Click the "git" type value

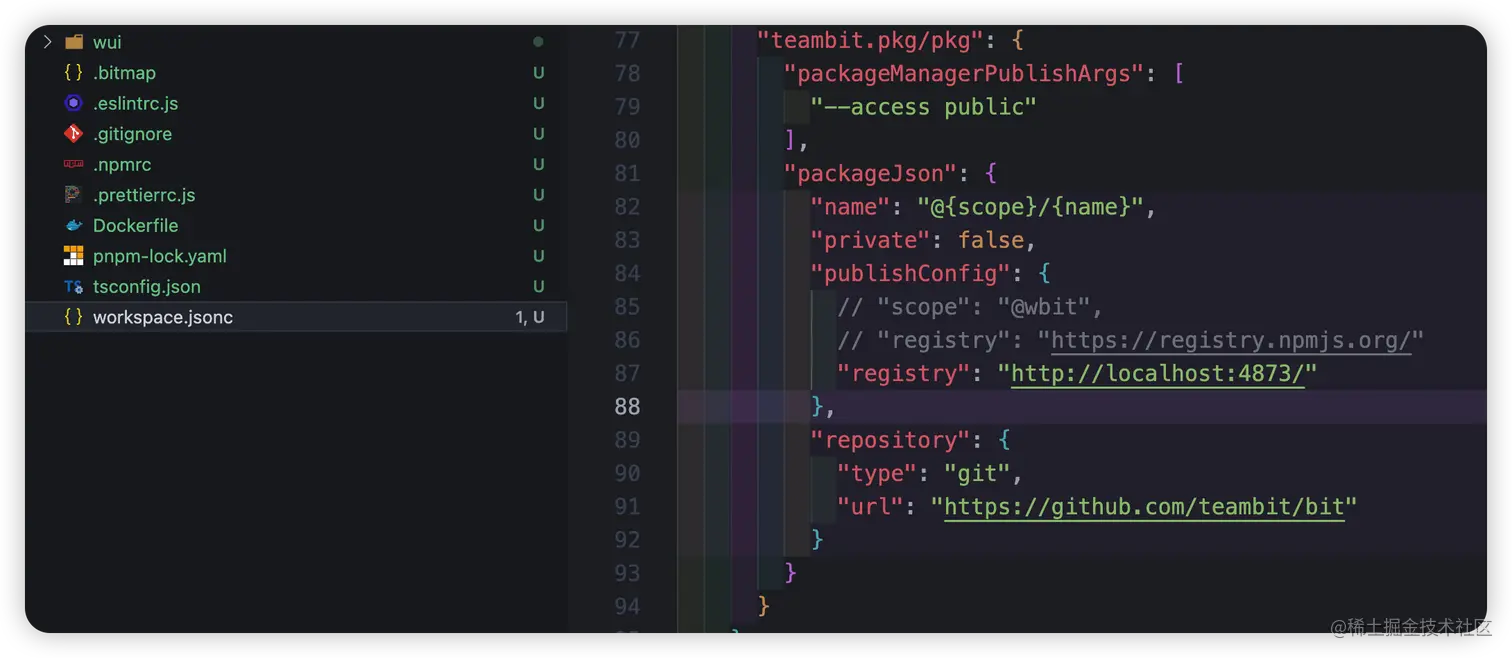coord(977,473)
